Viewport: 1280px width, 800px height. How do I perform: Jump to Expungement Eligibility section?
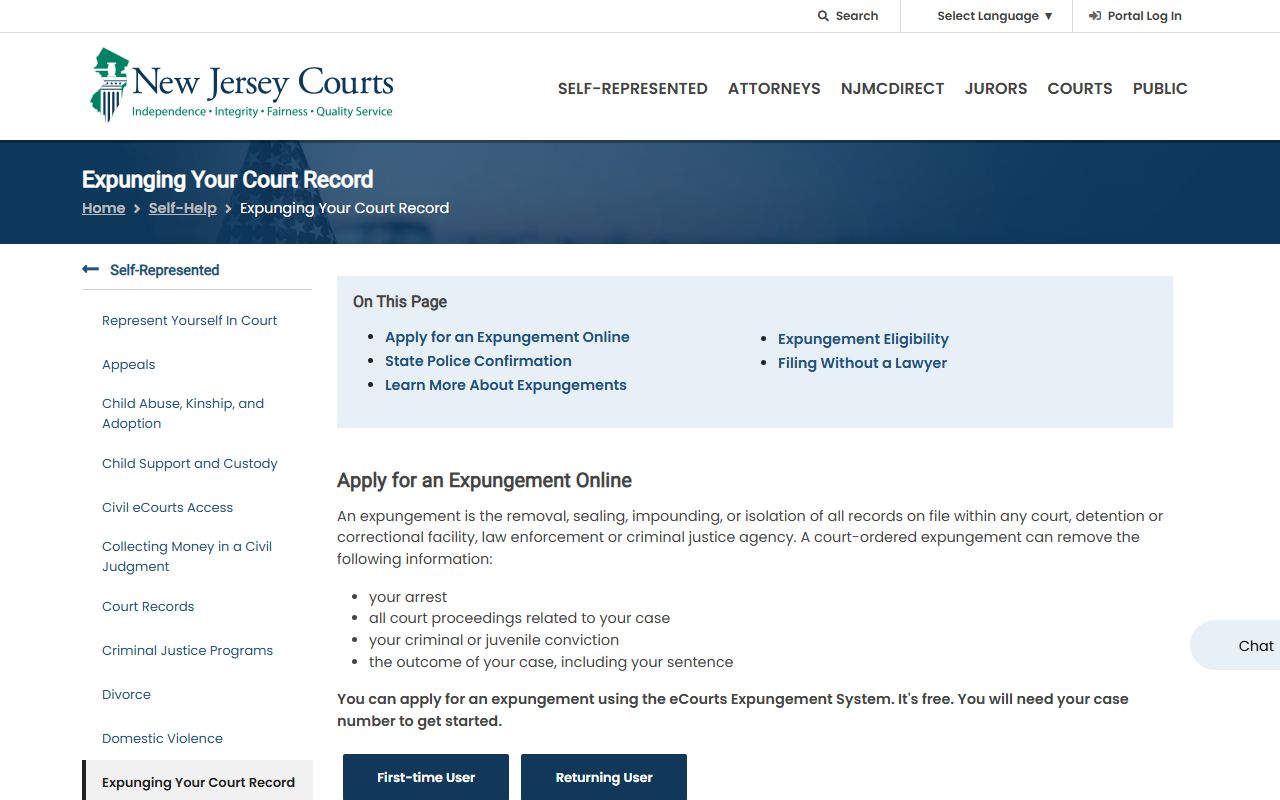863,339
